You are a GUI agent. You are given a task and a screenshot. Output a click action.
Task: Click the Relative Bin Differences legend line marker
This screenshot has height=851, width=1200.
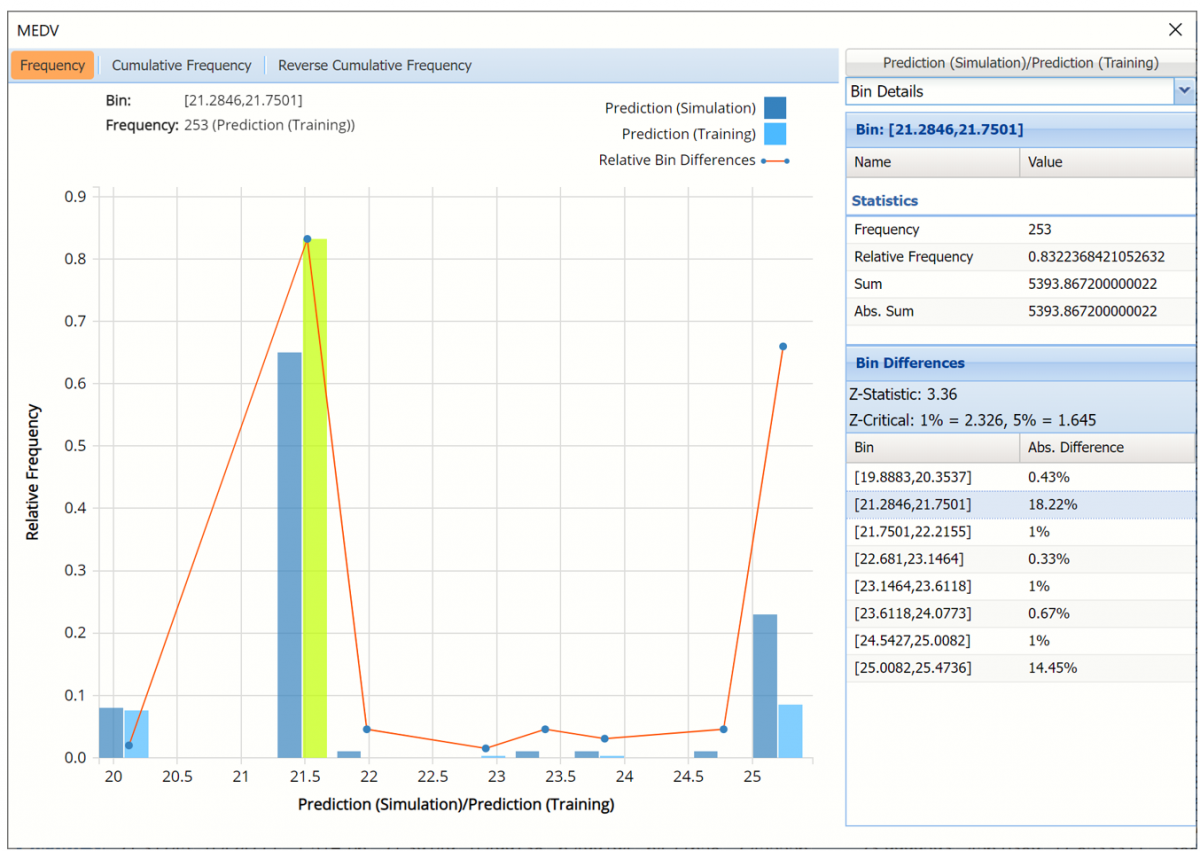[775, 160]
